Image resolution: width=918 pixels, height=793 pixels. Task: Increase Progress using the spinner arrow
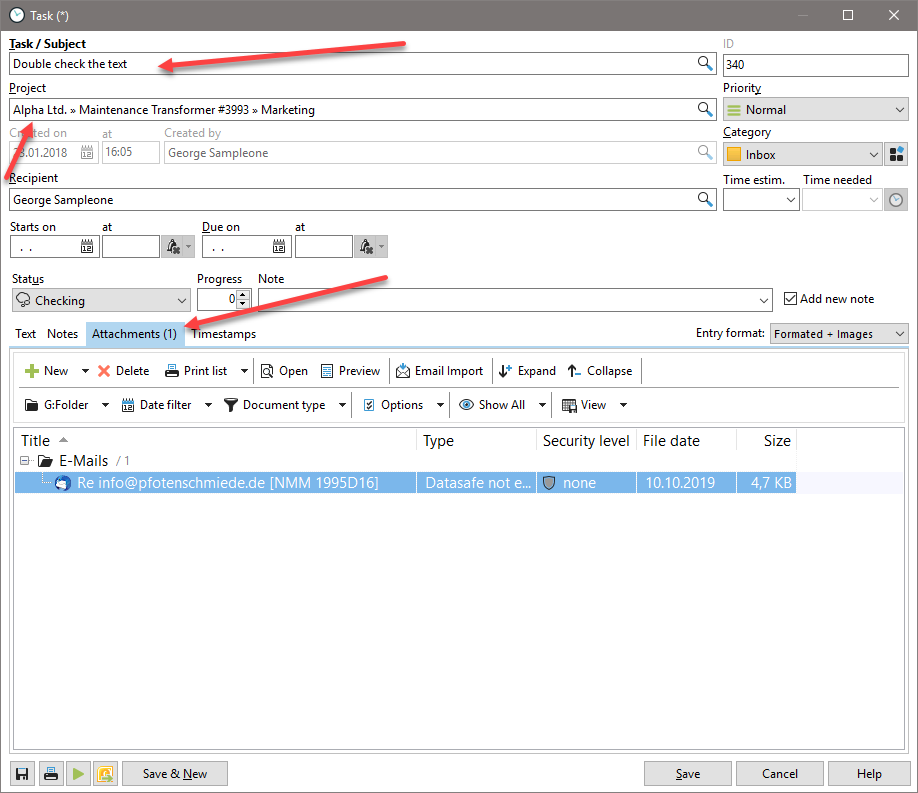point(243,294)
